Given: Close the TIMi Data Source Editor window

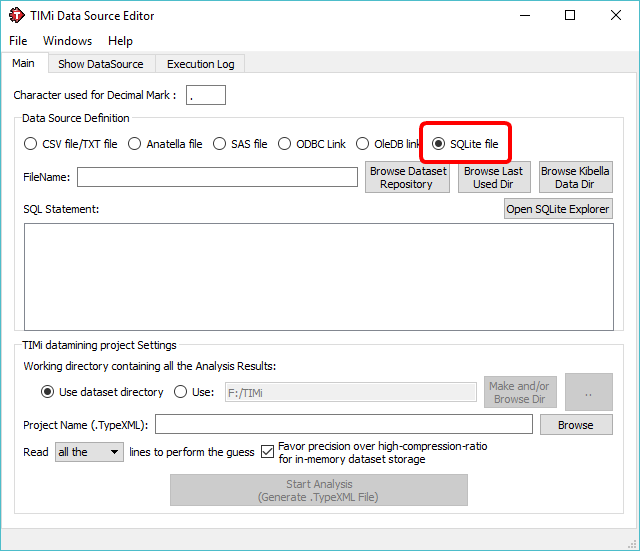Looking at the screenshot, I should pyautogui.click(x=616, y=16).
